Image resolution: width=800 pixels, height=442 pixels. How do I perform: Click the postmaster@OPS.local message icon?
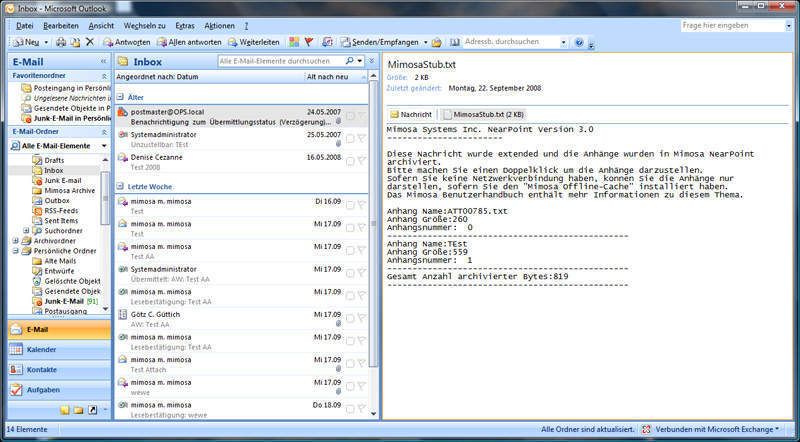coord(122,112)
